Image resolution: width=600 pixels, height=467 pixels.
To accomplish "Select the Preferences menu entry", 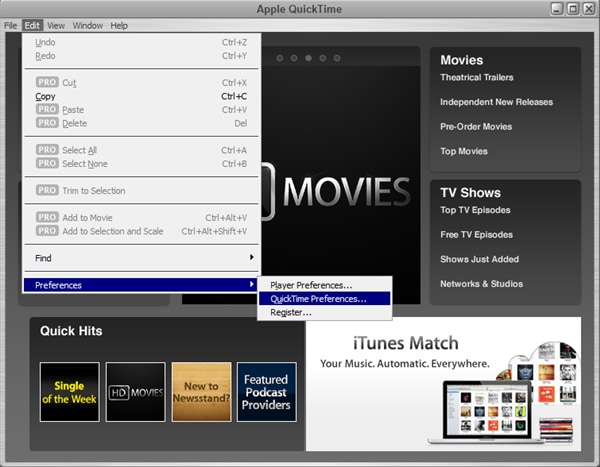I will coord(141,285).
